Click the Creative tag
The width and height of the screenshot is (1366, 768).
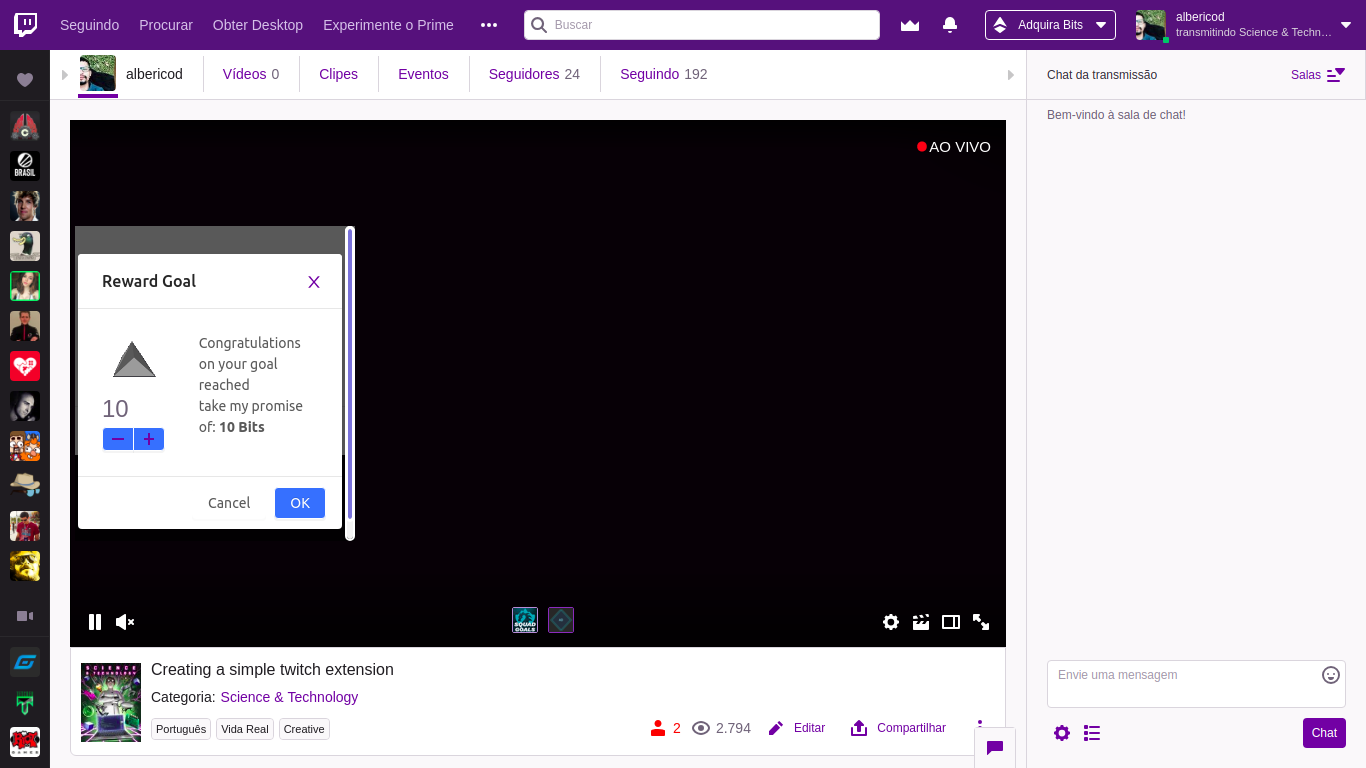click(304, 729)
